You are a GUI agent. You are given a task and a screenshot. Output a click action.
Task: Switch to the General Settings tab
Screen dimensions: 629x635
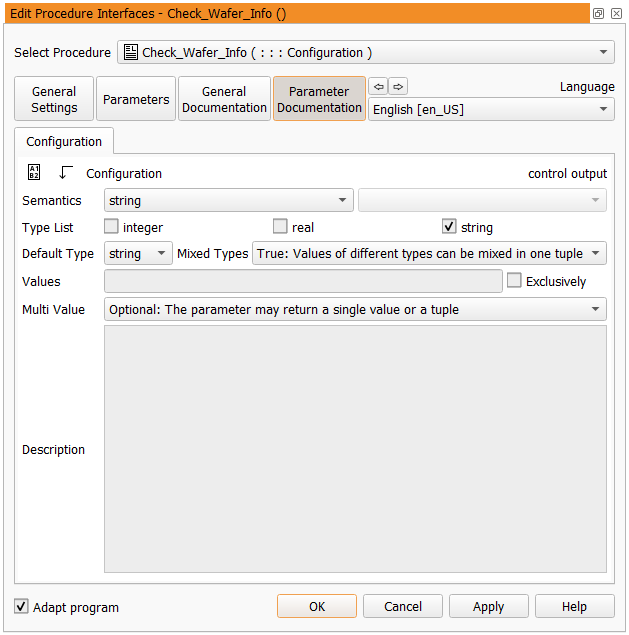tap(54, 99)
